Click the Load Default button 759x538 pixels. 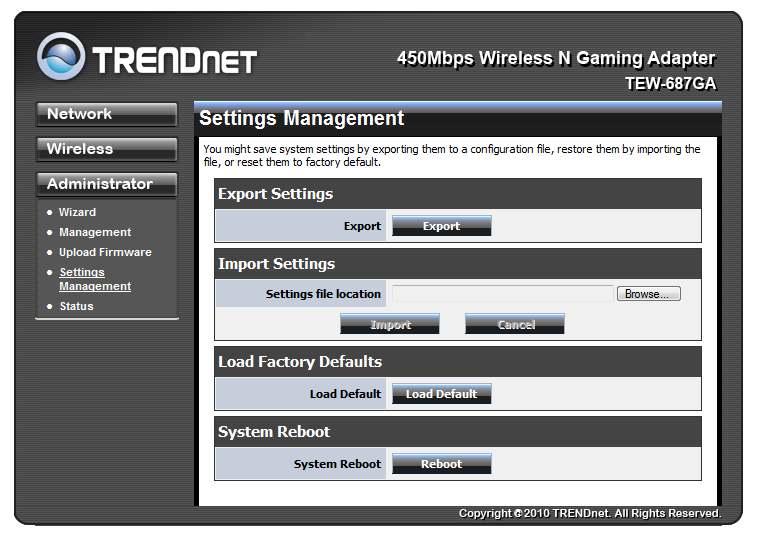point(441,394)
